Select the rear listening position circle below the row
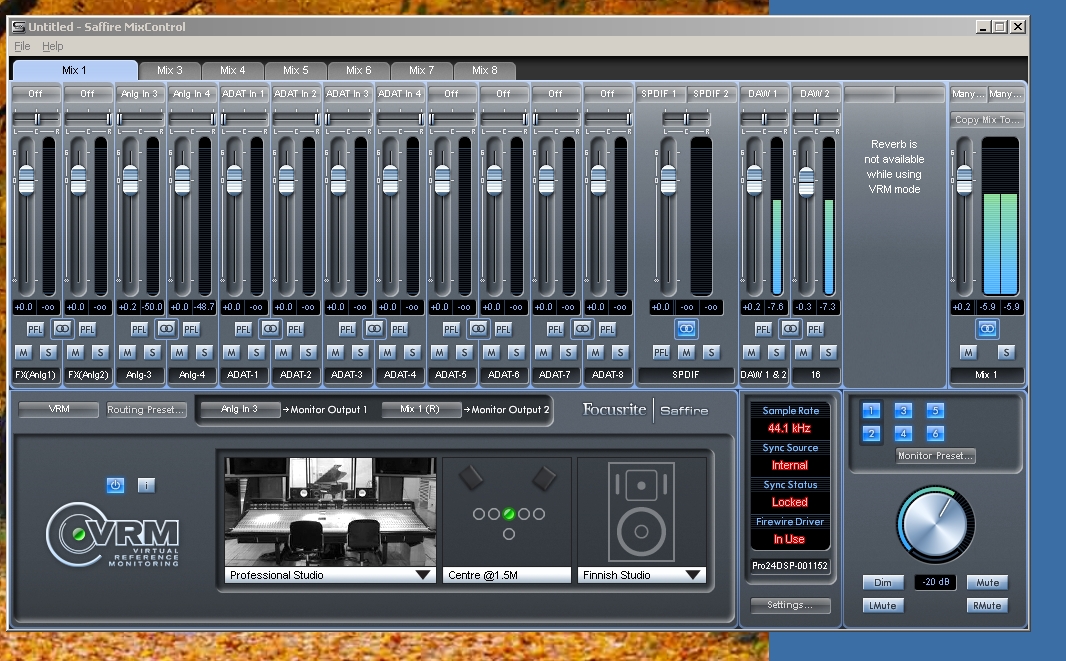The image size is (1066, 661). click(509, 535)
